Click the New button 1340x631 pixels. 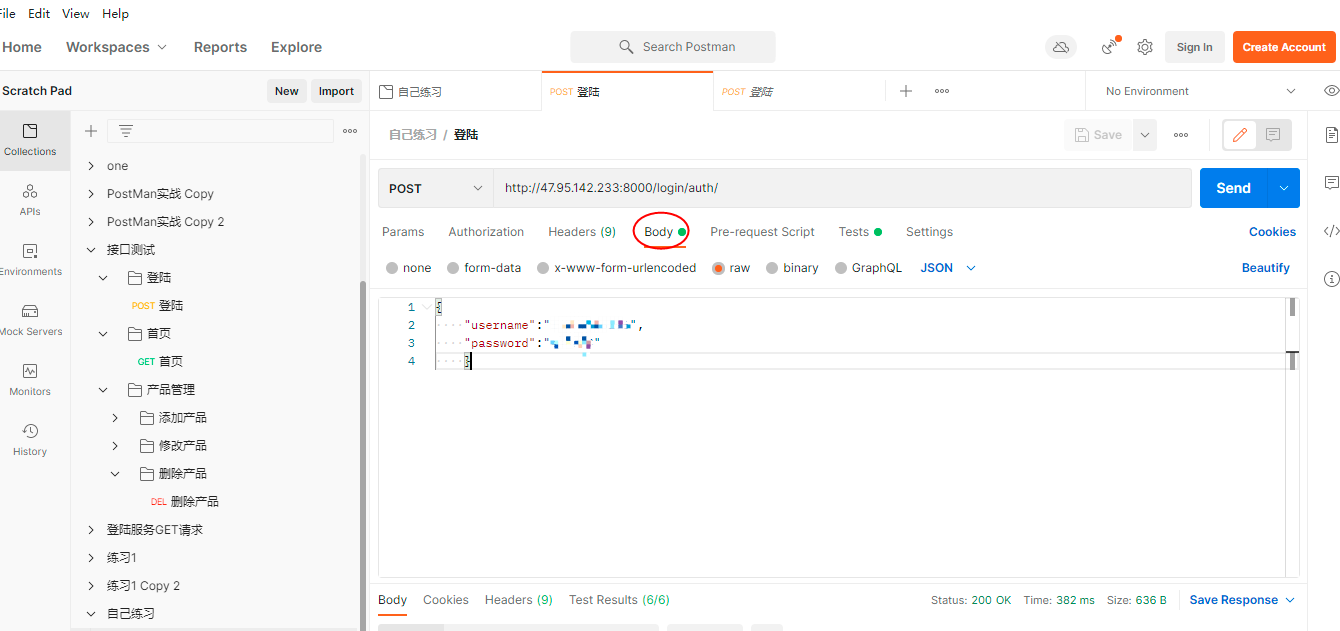tap(287, 91)
